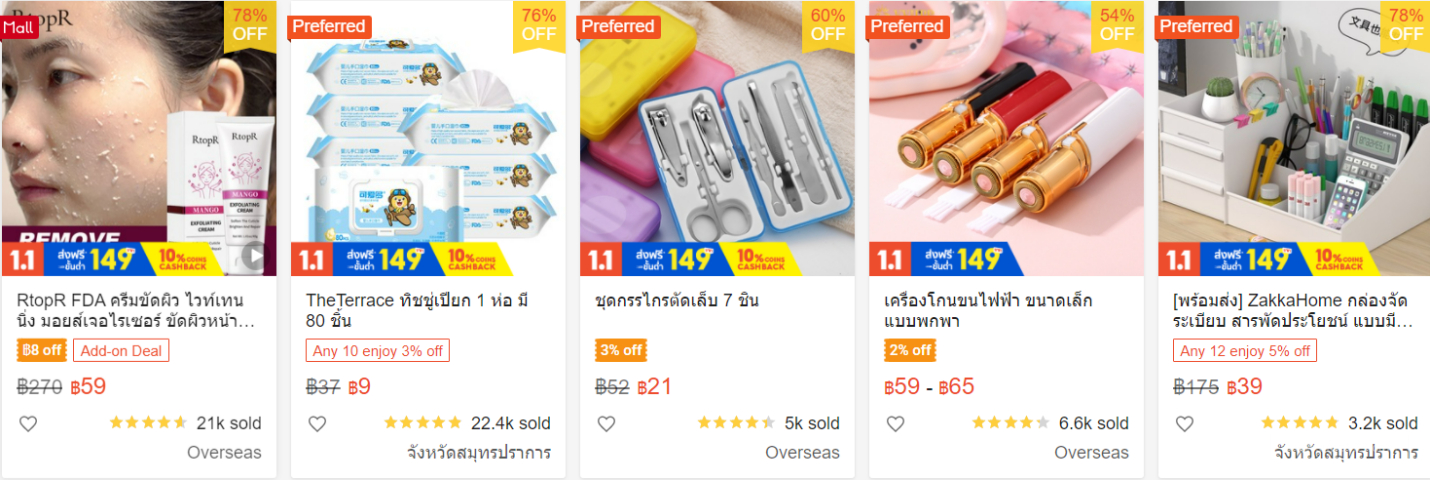The width and height of the screenshot is (1430, 480).
Task: Open RtopR FDA exfoliating cream title
Action: (136, 311)
